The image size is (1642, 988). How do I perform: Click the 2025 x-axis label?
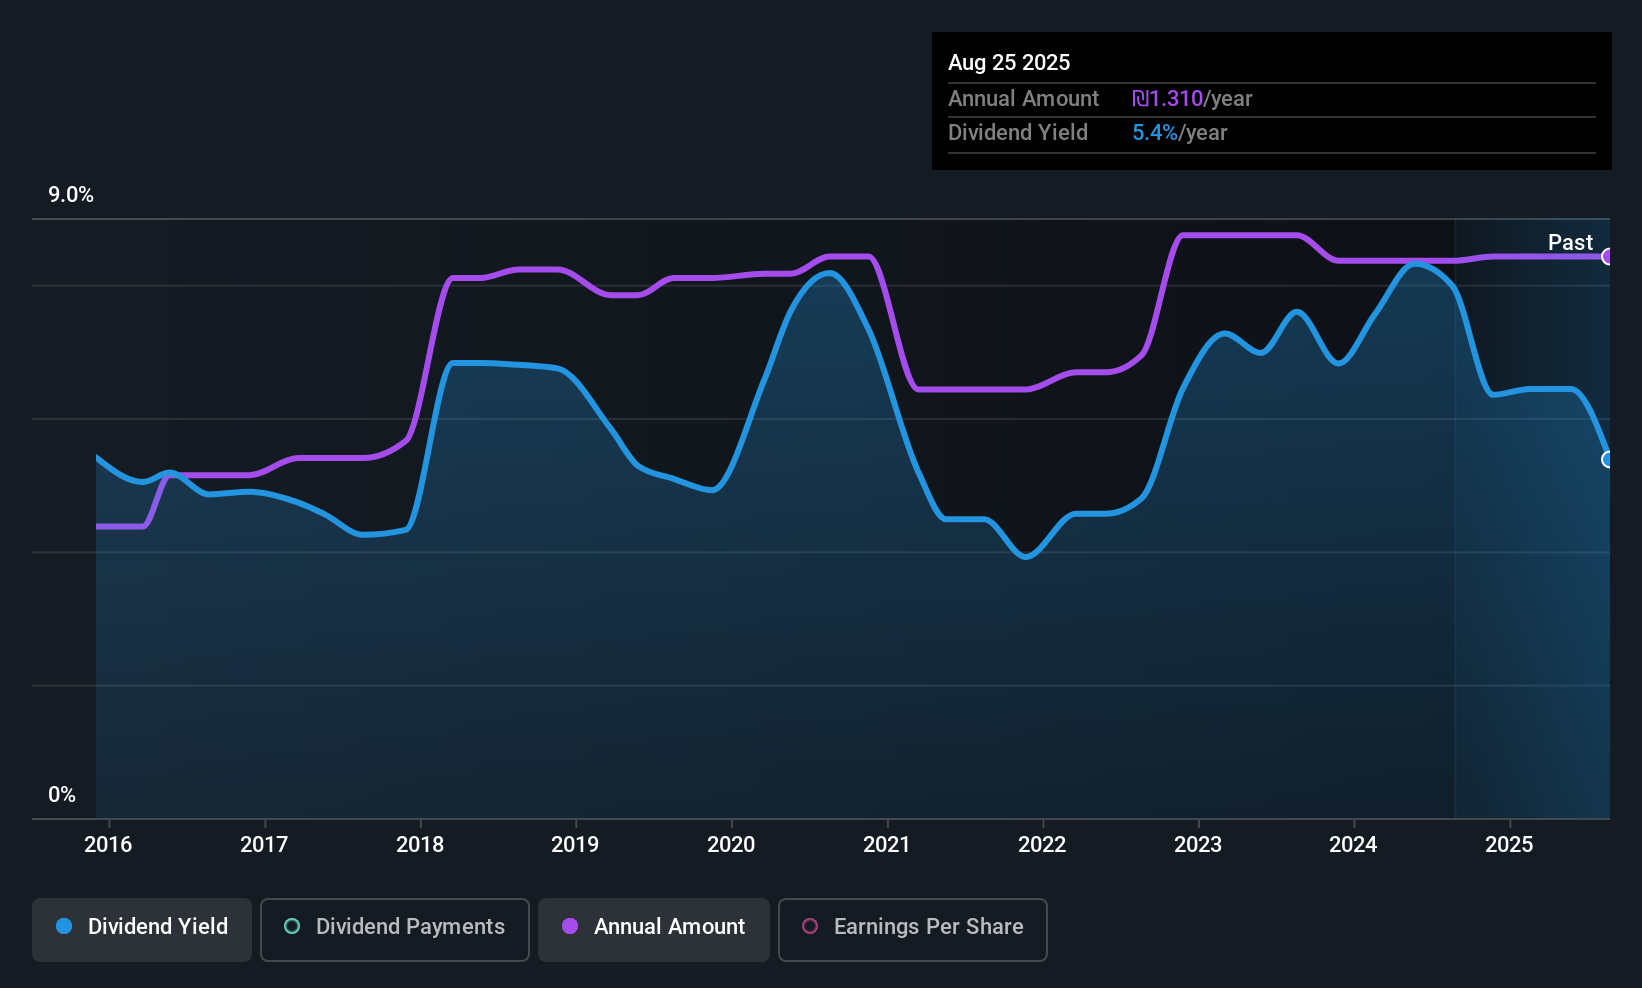point(1509,844)
